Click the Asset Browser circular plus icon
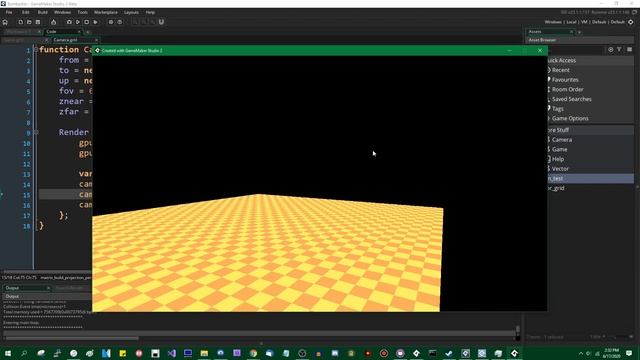640x360 pixels. point(611,49)
